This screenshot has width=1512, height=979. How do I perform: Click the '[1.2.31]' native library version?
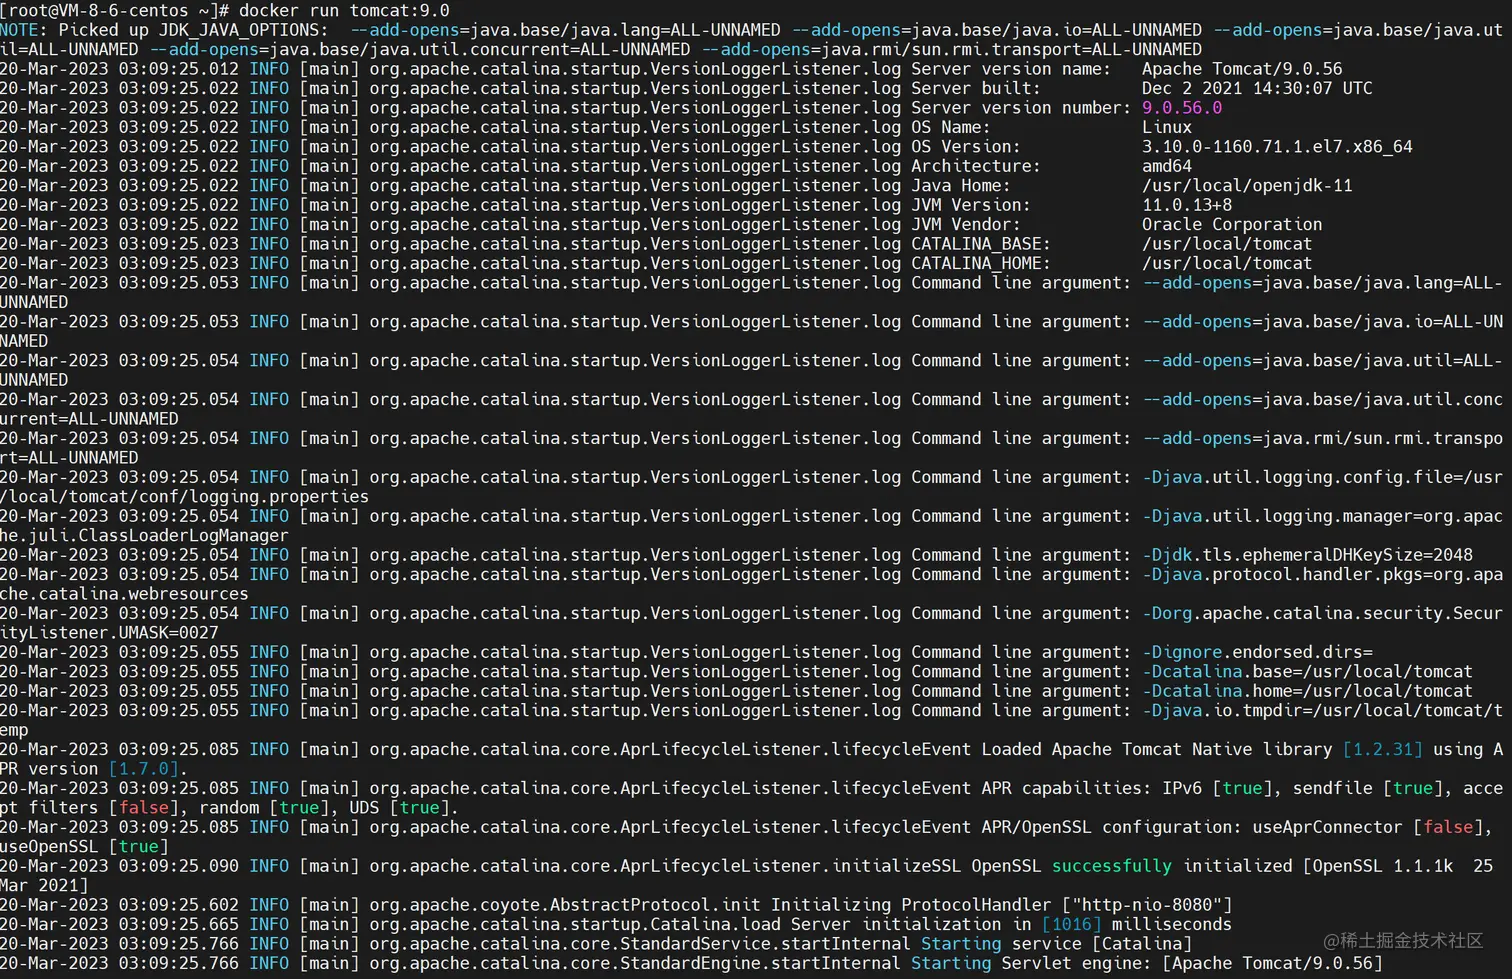click(1383, 750)
